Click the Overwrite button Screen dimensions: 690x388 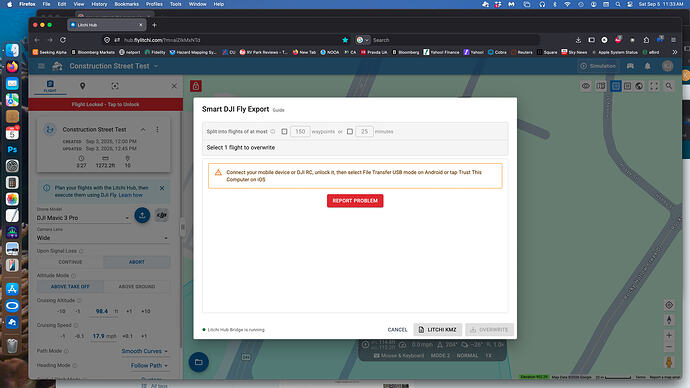click(489, 329)
